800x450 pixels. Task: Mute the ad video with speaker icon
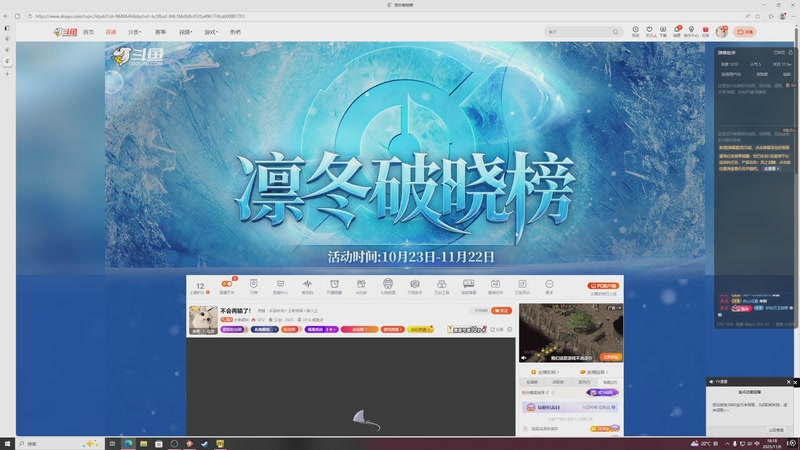tap(523, 358)
